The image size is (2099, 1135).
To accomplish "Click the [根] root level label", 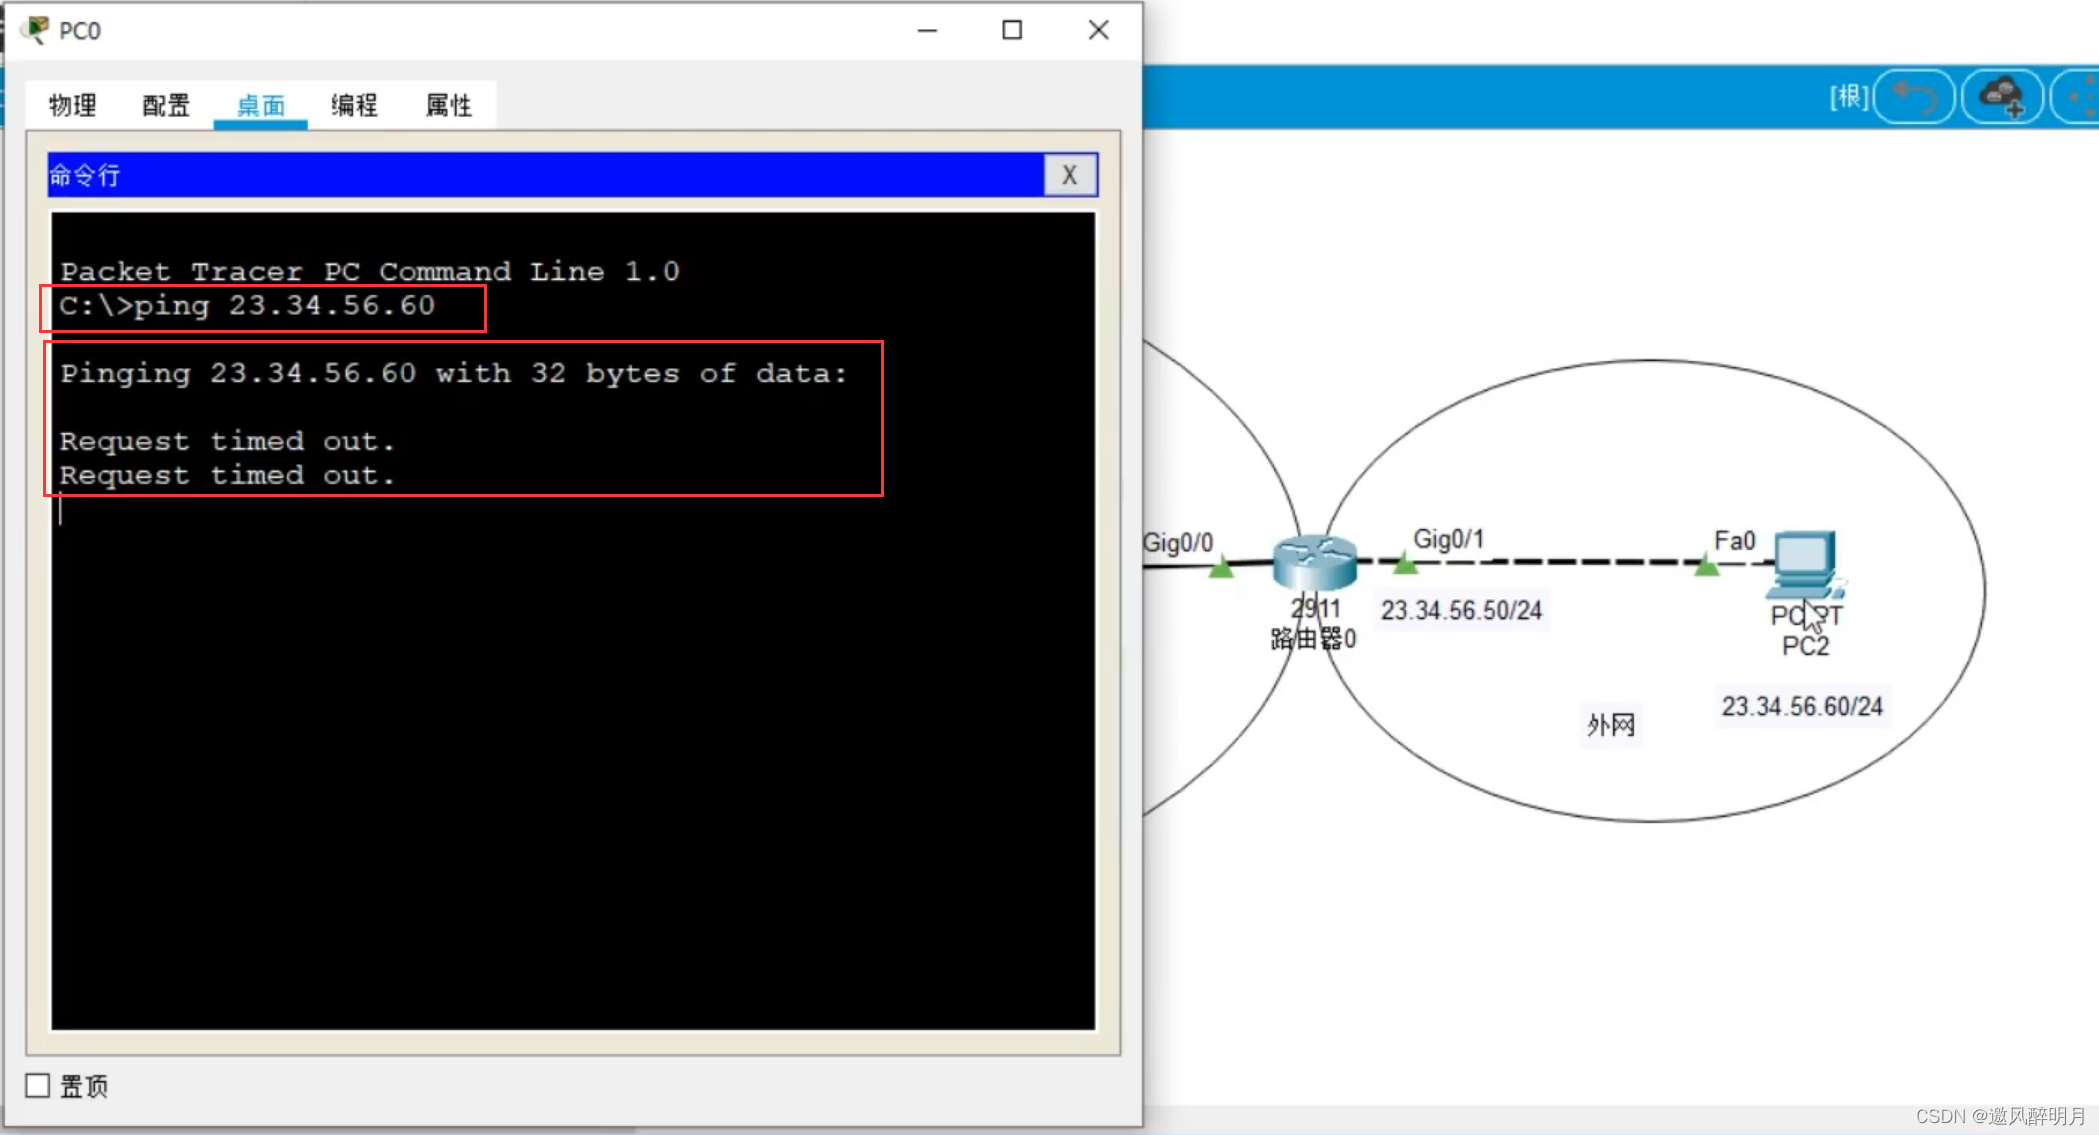I will tap(1848, 97).
